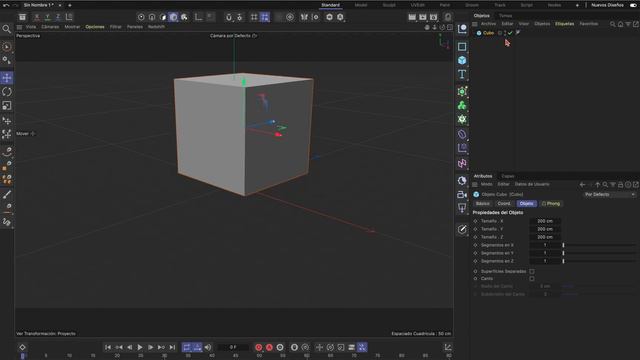Click the Objects manager home icon
Viewport: 640px width, 360px height.
620,24
